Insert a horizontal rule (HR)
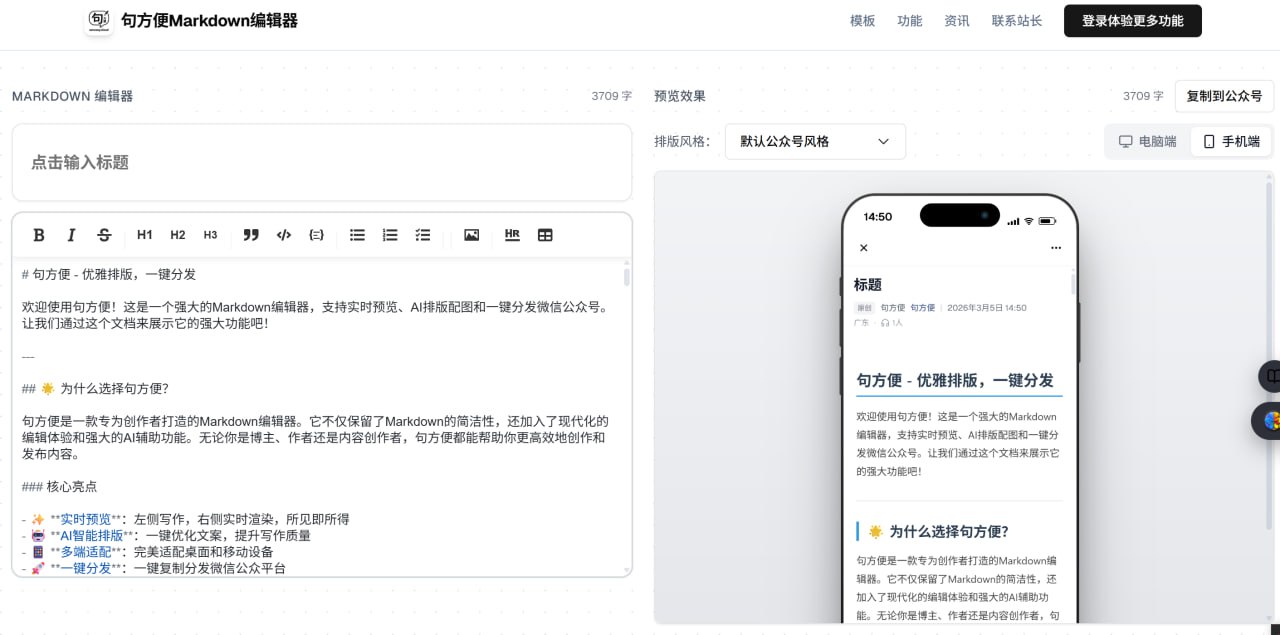This screenshot has height=635, width=1280. click(x=512, y=235)
